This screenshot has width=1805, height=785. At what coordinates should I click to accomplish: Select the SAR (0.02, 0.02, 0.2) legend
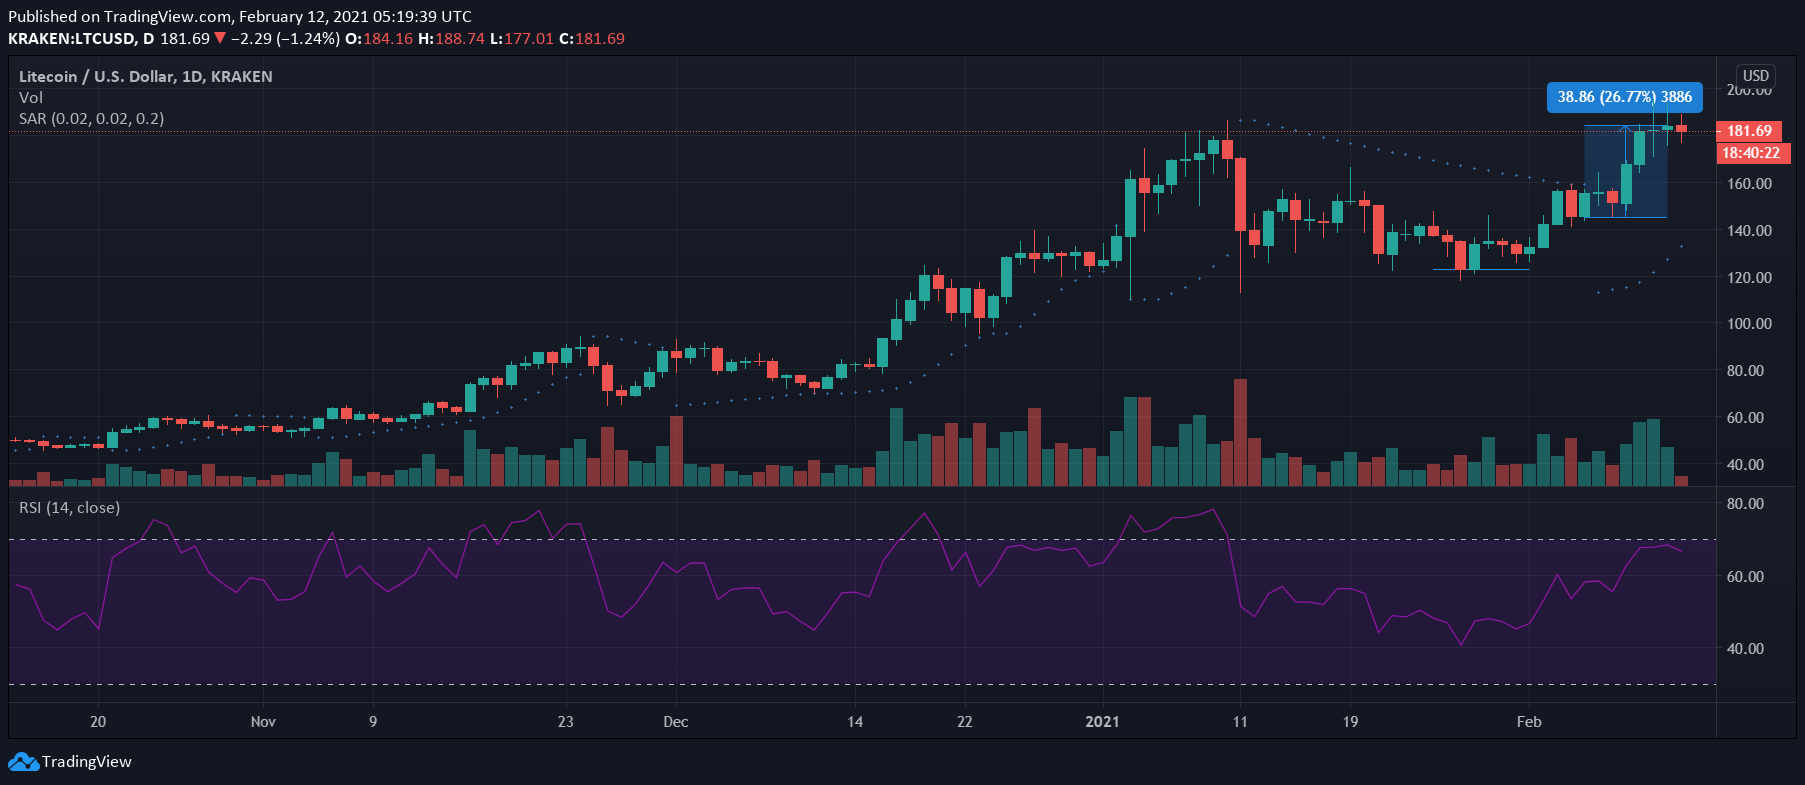[92, 119]
